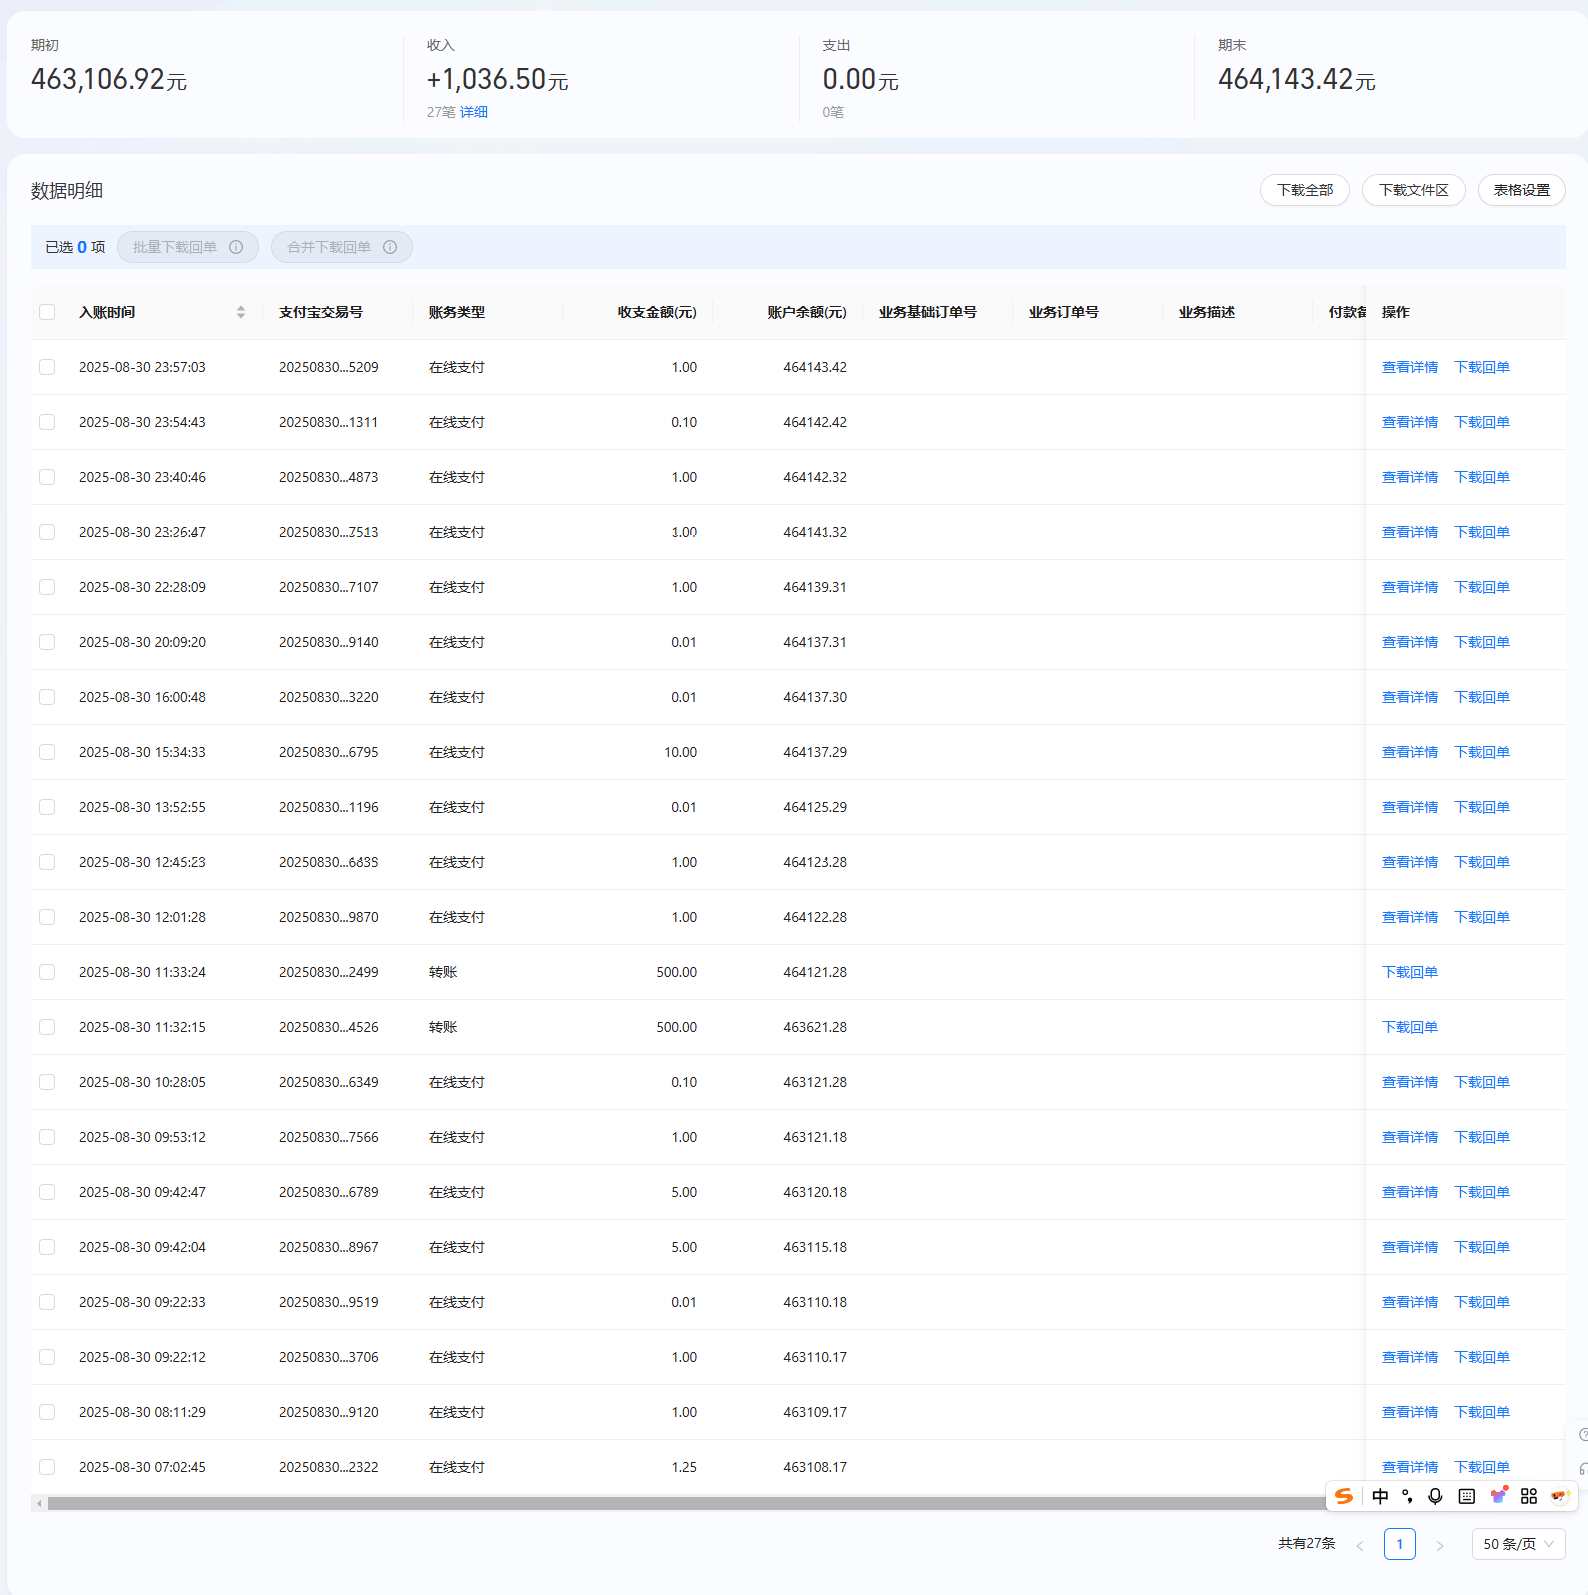The height and width of the screenshot is (1595, 1588).
Task: Check row 2025-08-30 15:34:33
Action: [x=47, y=752]
